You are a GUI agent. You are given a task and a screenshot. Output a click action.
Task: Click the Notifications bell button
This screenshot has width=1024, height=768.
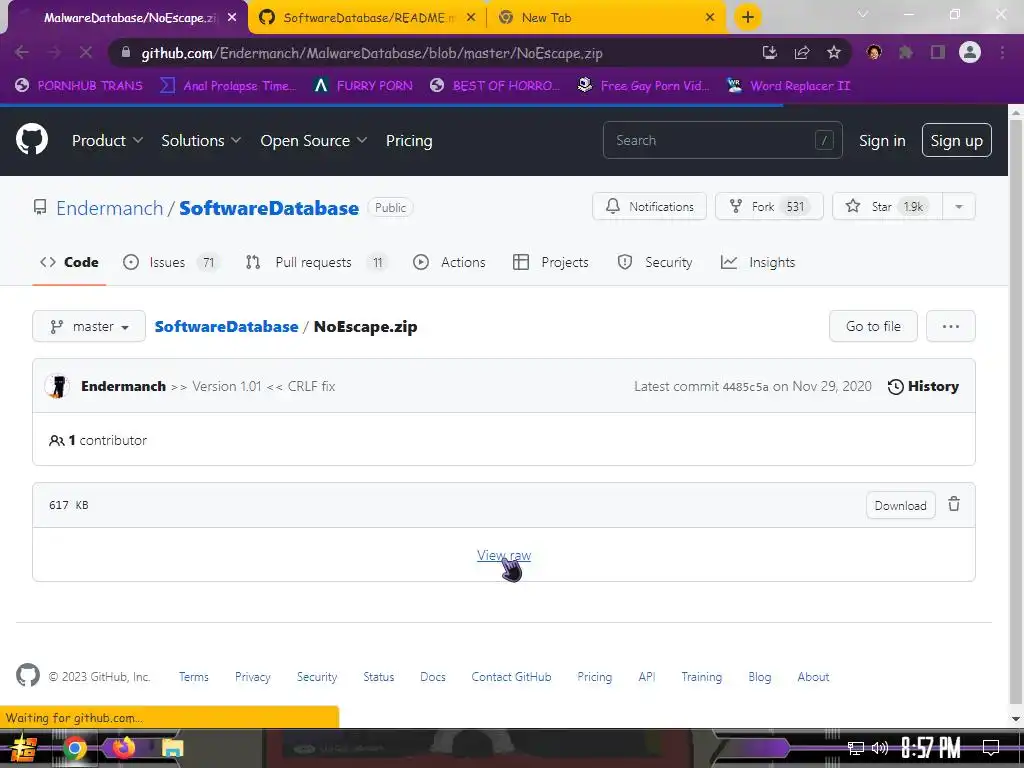tap(649, 206)
